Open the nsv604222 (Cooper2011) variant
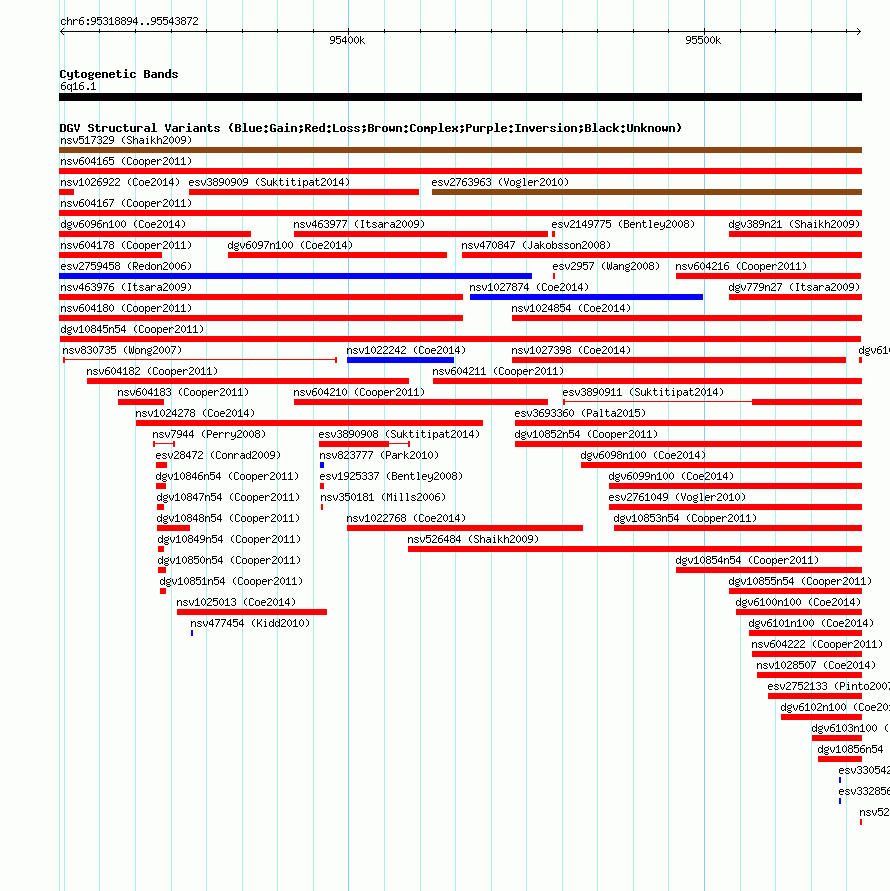The image size is (890, 891). 817,645
